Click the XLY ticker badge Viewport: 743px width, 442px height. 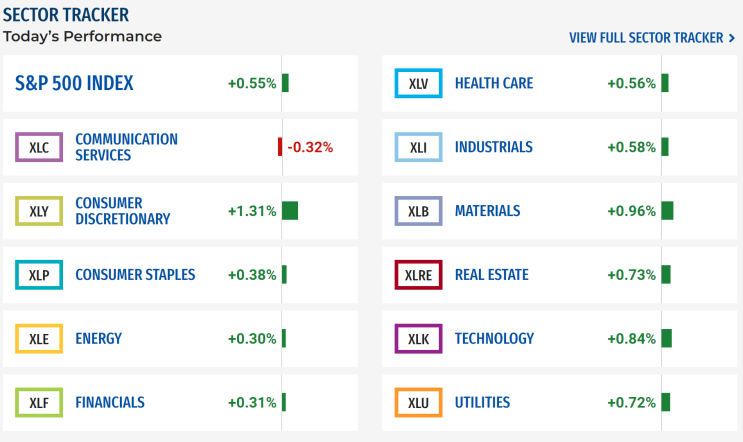pos(40,211)
